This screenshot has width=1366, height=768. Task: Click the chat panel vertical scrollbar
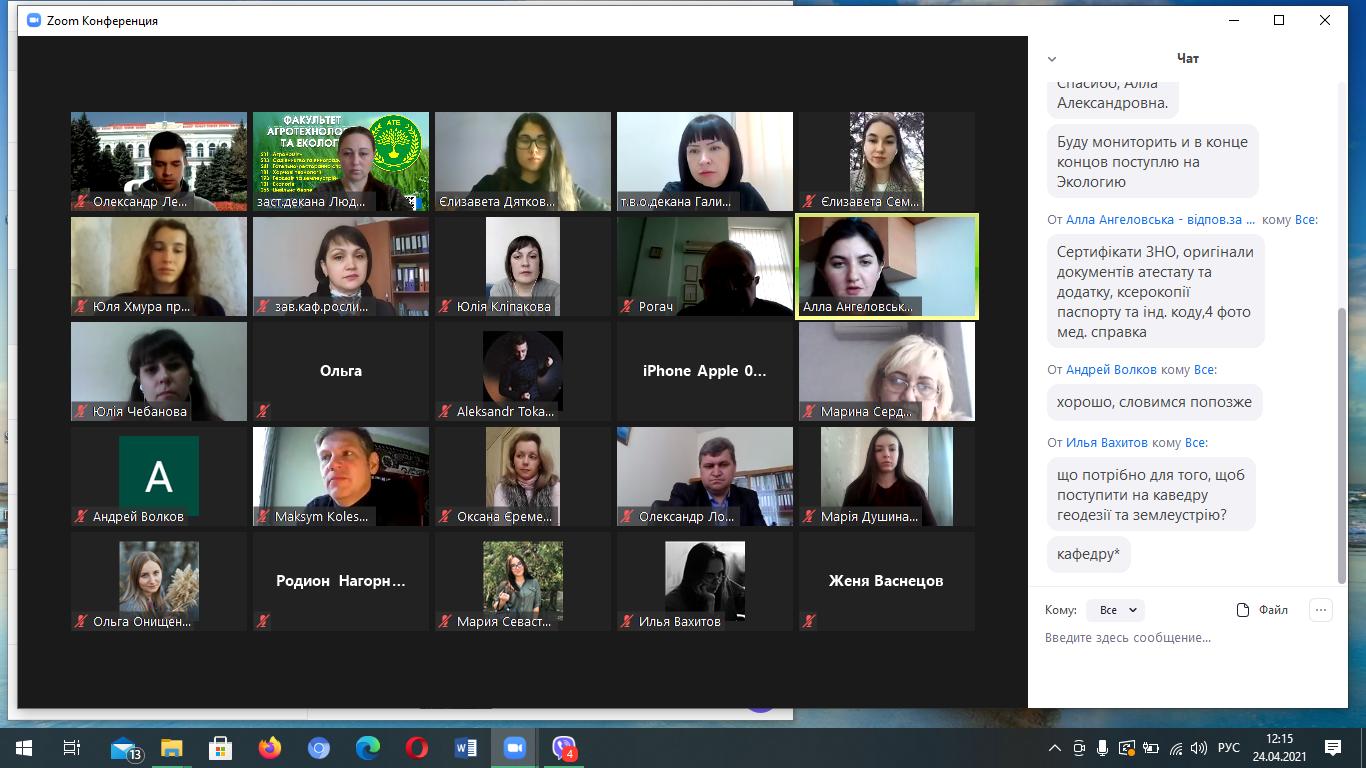pos(1342,445)
